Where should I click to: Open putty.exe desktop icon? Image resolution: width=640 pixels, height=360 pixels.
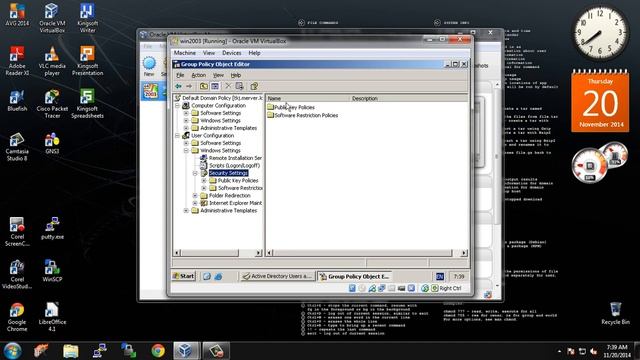(x=52, y=228)
